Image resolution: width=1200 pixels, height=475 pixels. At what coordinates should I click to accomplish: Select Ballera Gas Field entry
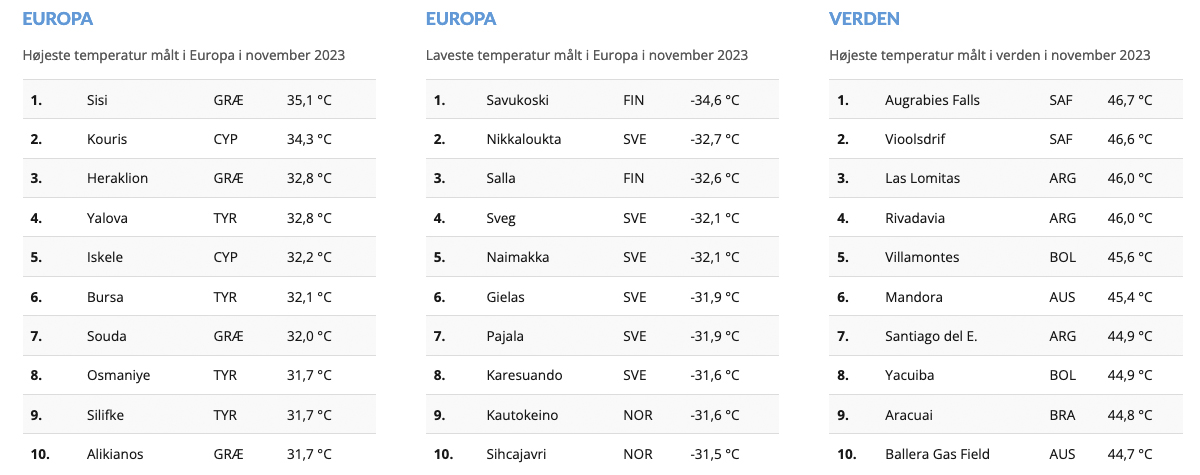[x=937, y=454]
